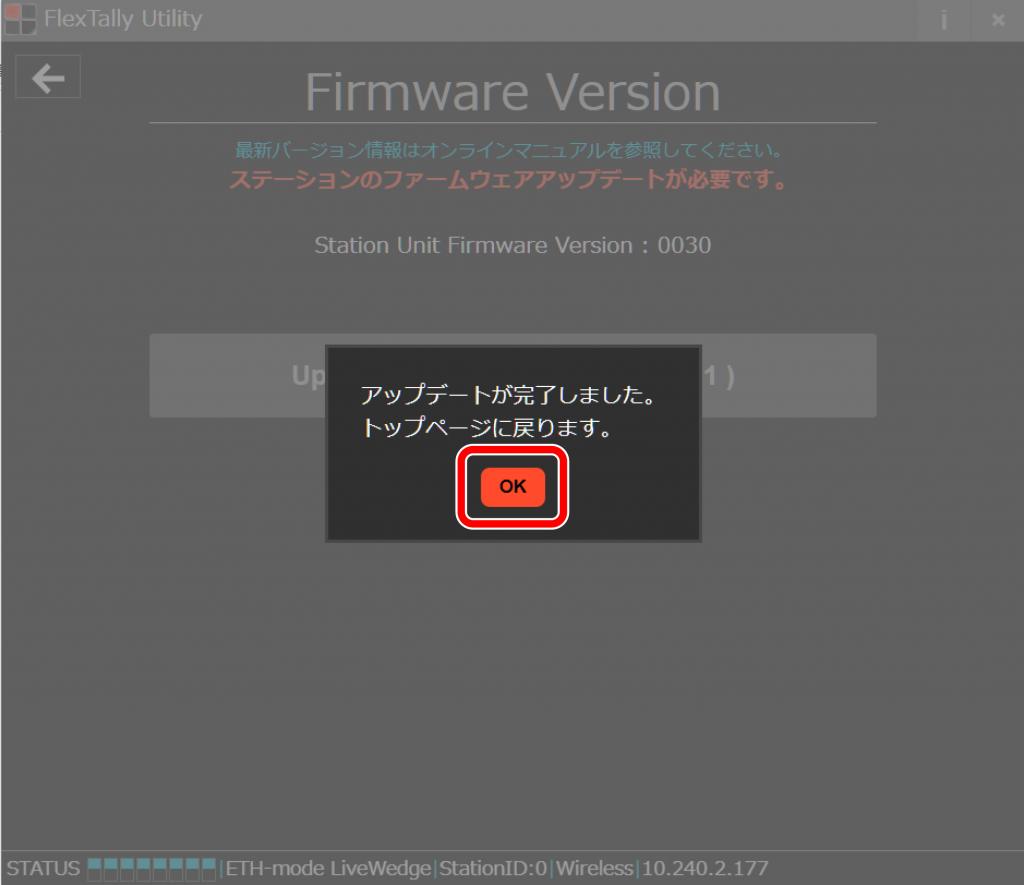The width and height of the screenshot is (1024, 885).
Task: Select 'Station Unit Firmware Version : 0030' text
Action: [x=513, y=245]
